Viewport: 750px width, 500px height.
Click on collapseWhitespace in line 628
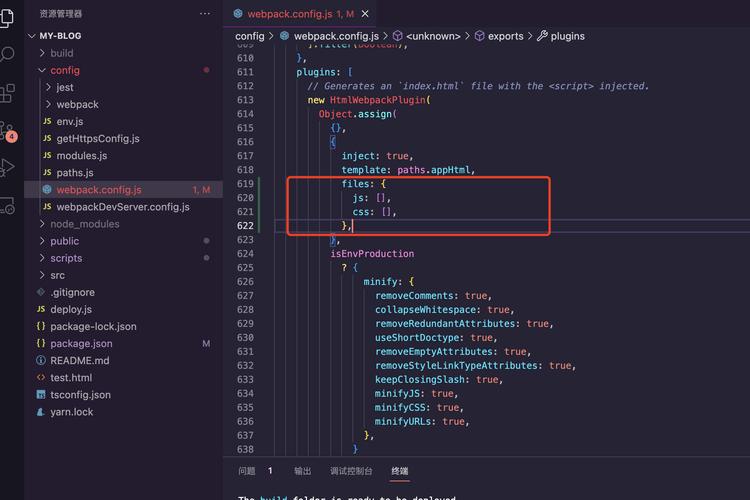(425, 310)
